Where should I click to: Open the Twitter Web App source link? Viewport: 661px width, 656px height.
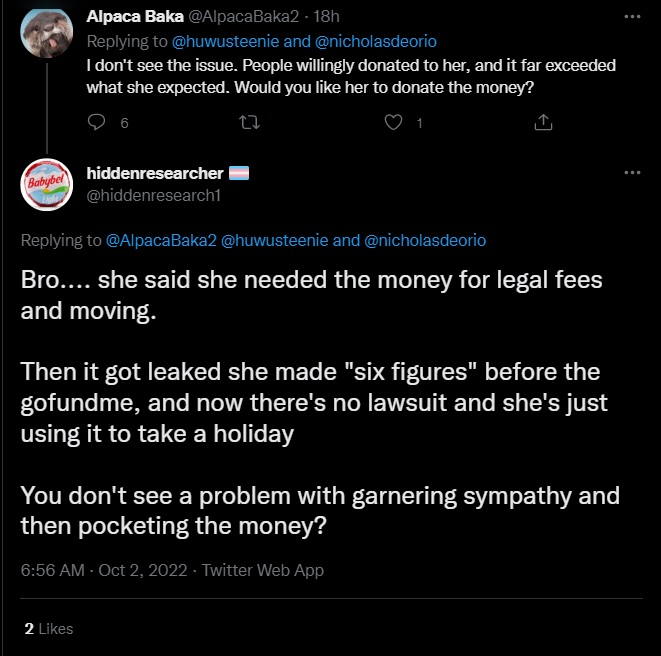point(263,570)
